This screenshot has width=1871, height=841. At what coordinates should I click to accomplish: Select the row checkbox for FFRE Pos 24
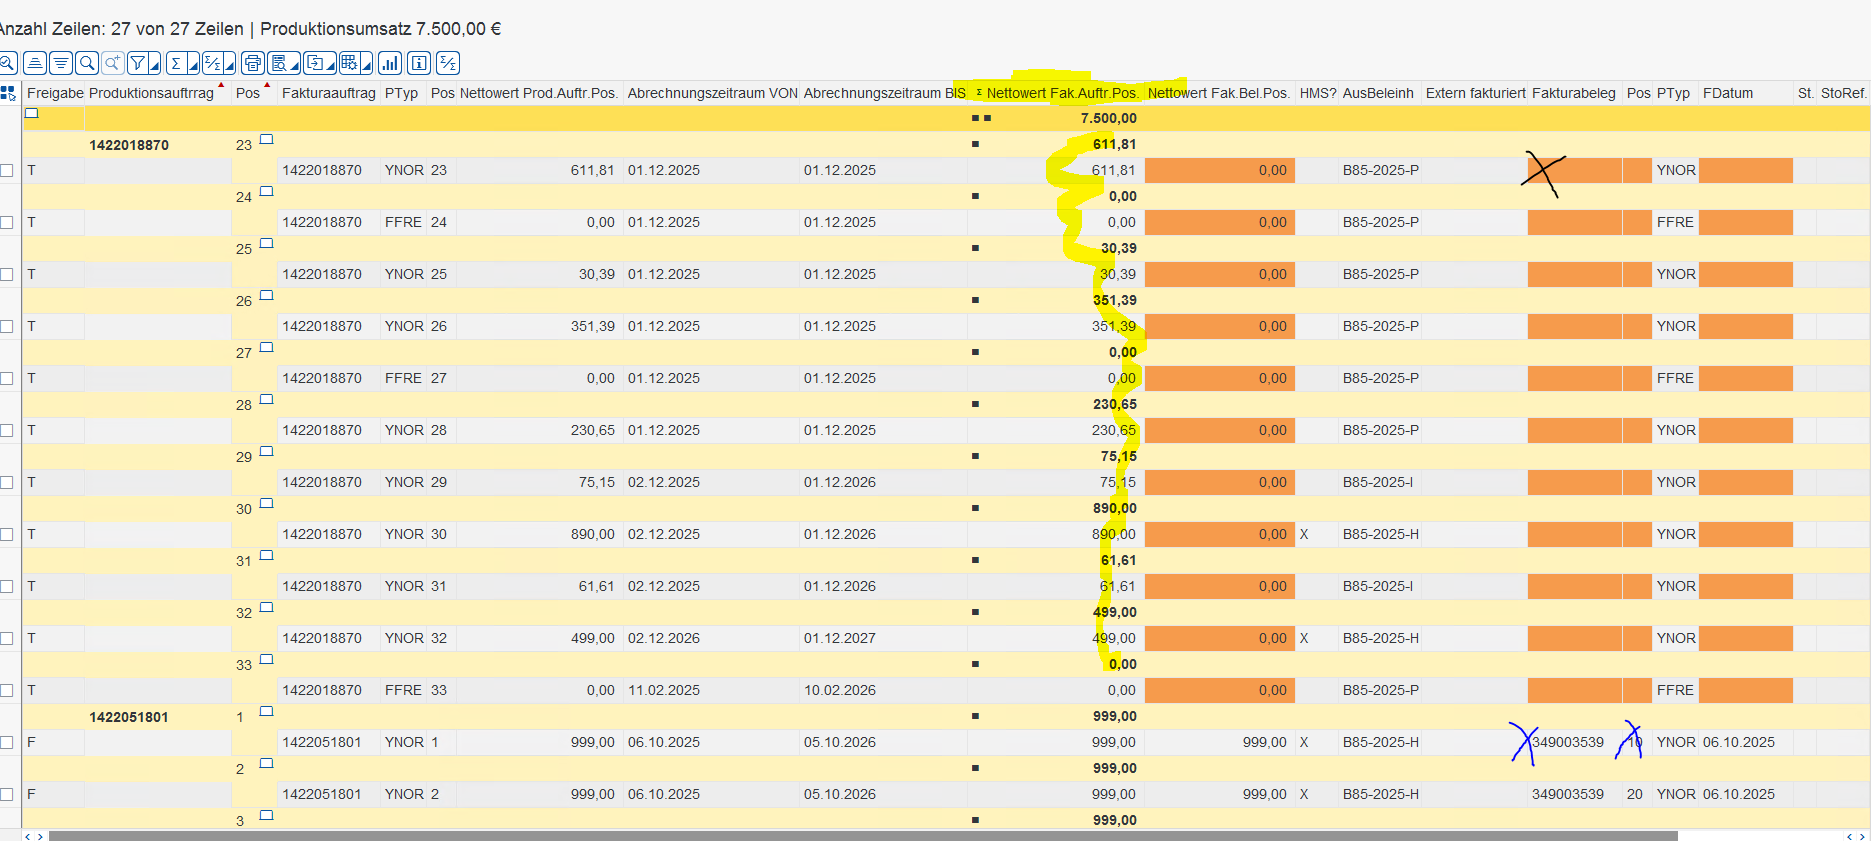[7, 222]
